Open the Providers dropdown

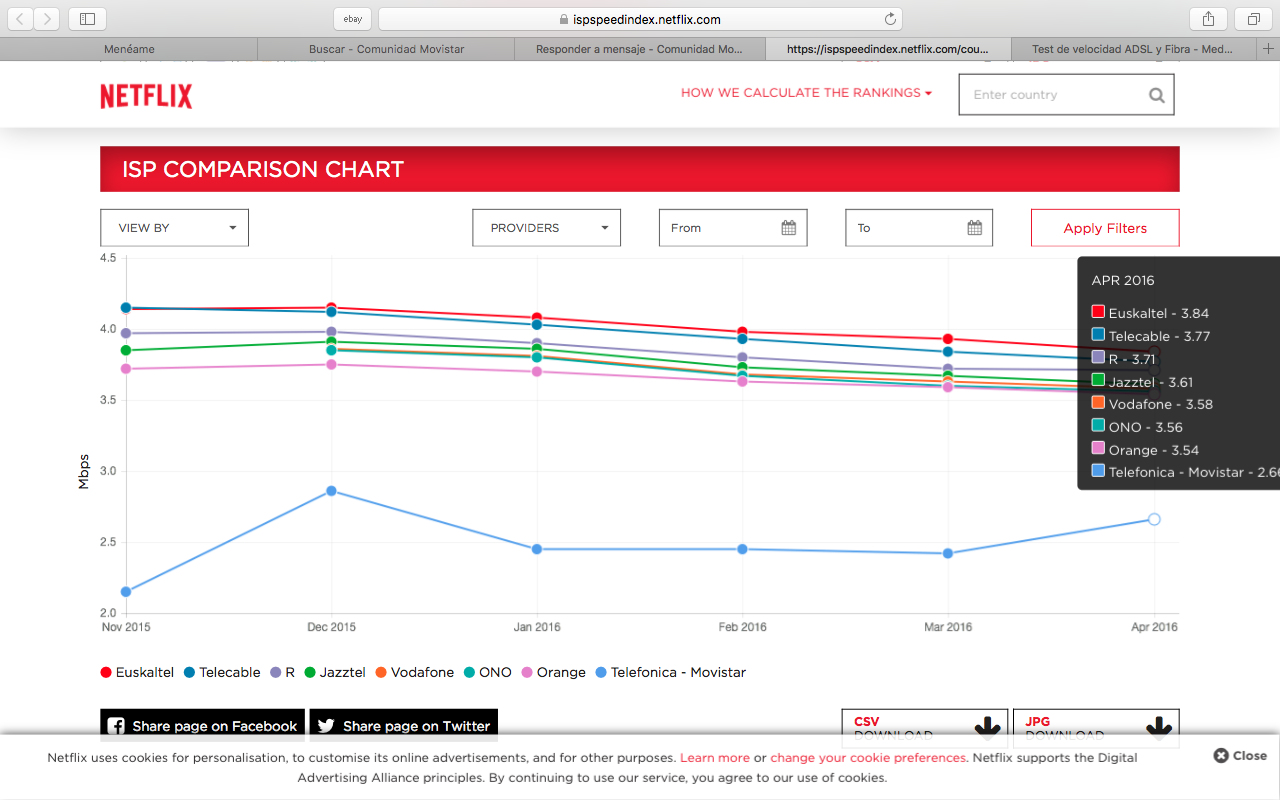click(x=546, y=228)
